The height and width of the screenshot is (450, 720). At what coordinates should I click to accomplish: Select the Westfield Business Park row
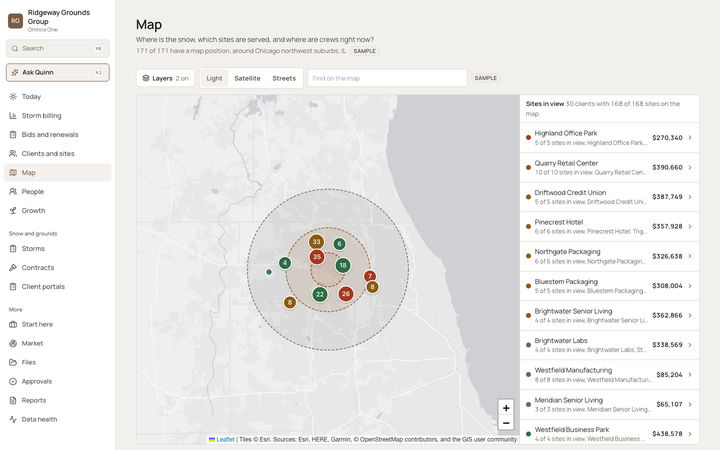point(609,433)
